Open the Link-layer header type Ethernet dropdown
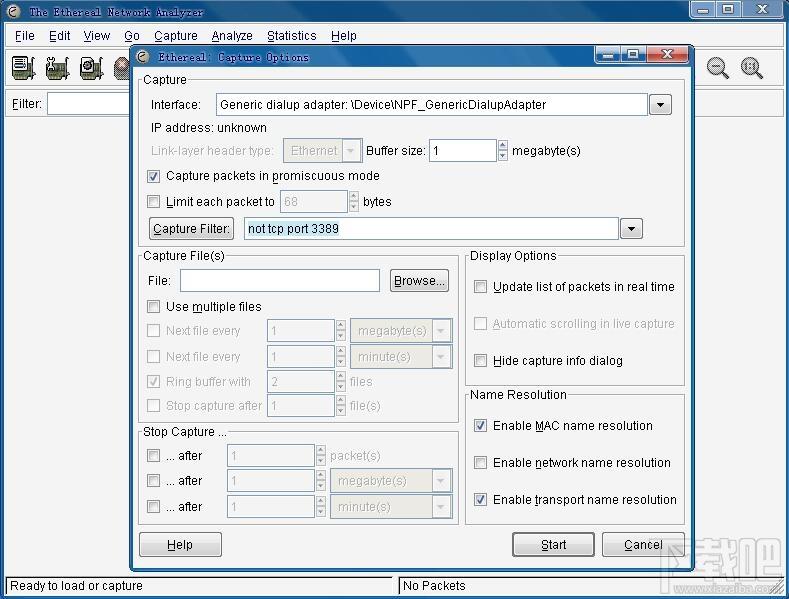Screen dimensions: 789x599 pyautogui.click(x=322, y=151)
